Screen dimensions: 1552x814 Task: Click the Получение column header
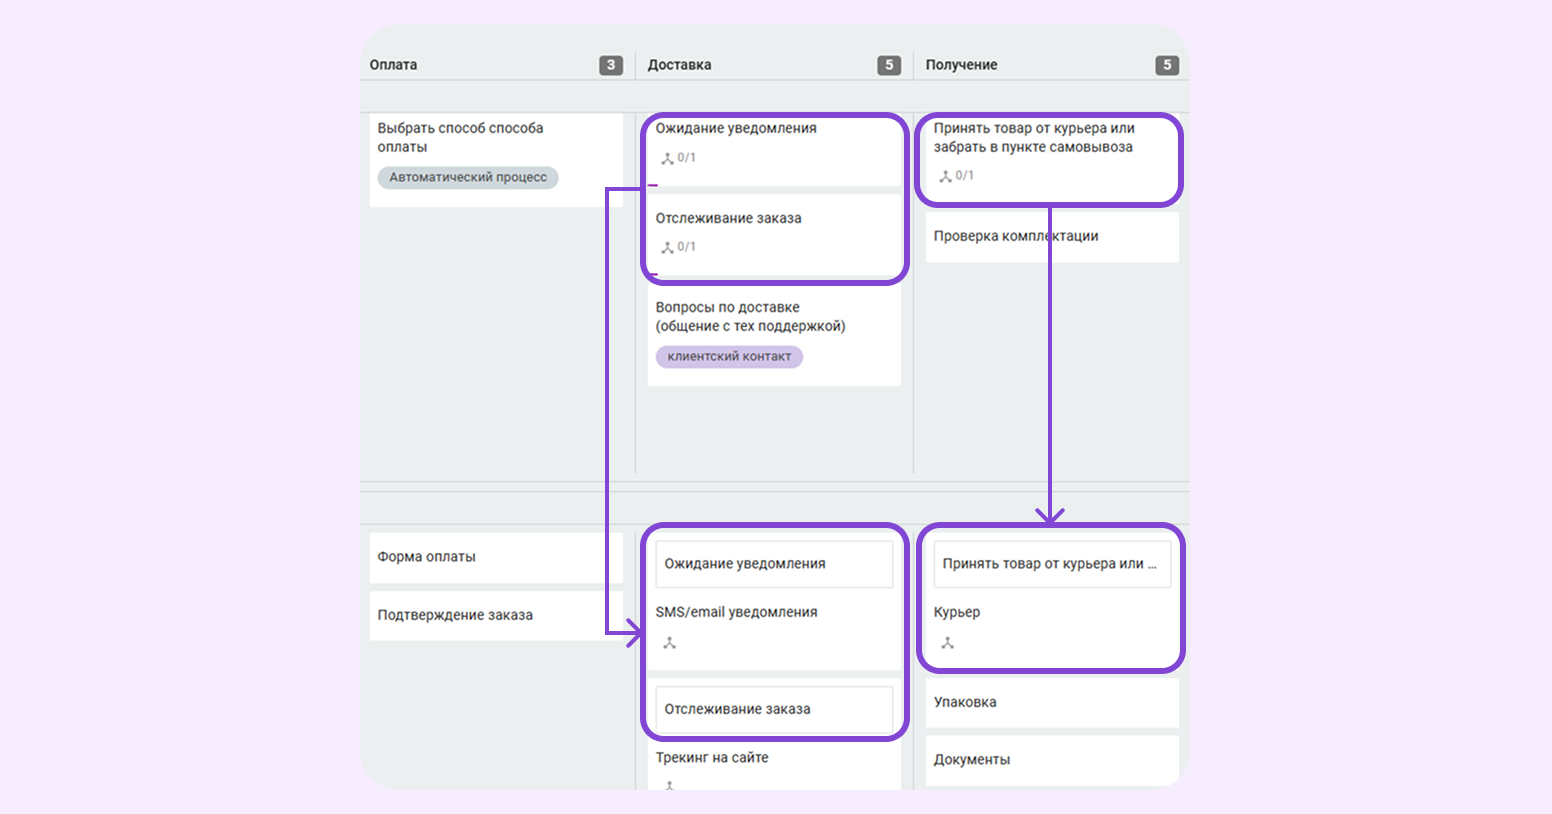click(x=961, y=65)
